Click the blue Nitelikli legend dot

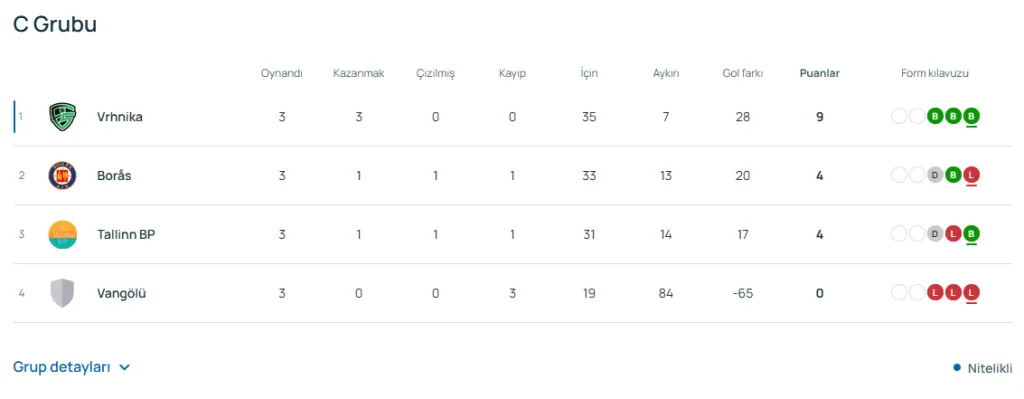[x=957, y=368]
